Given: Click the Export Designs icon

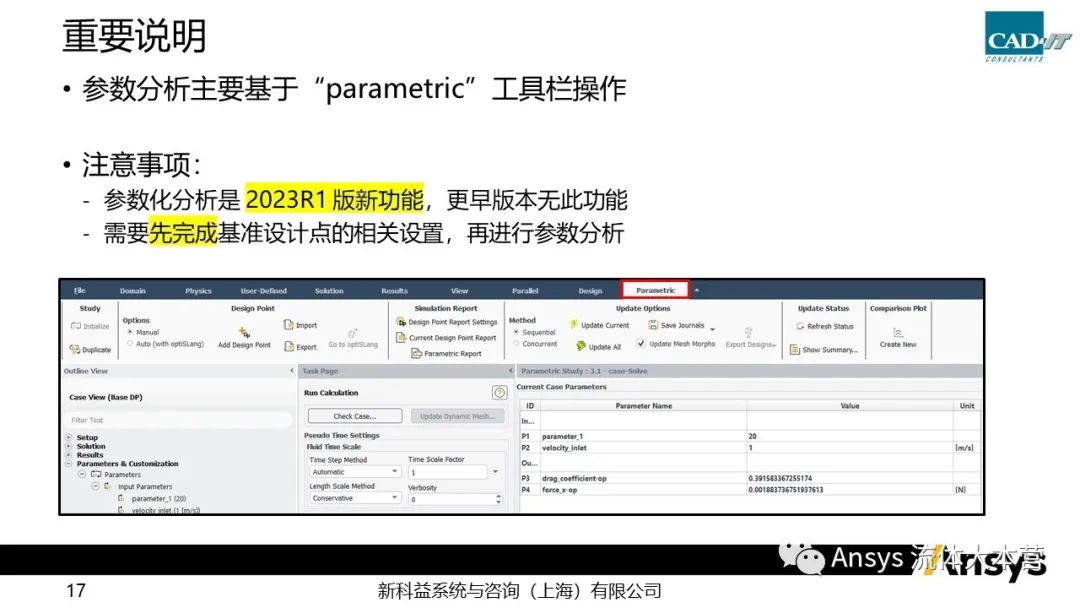Looking at the screenshot, I should tap(749, 333).
